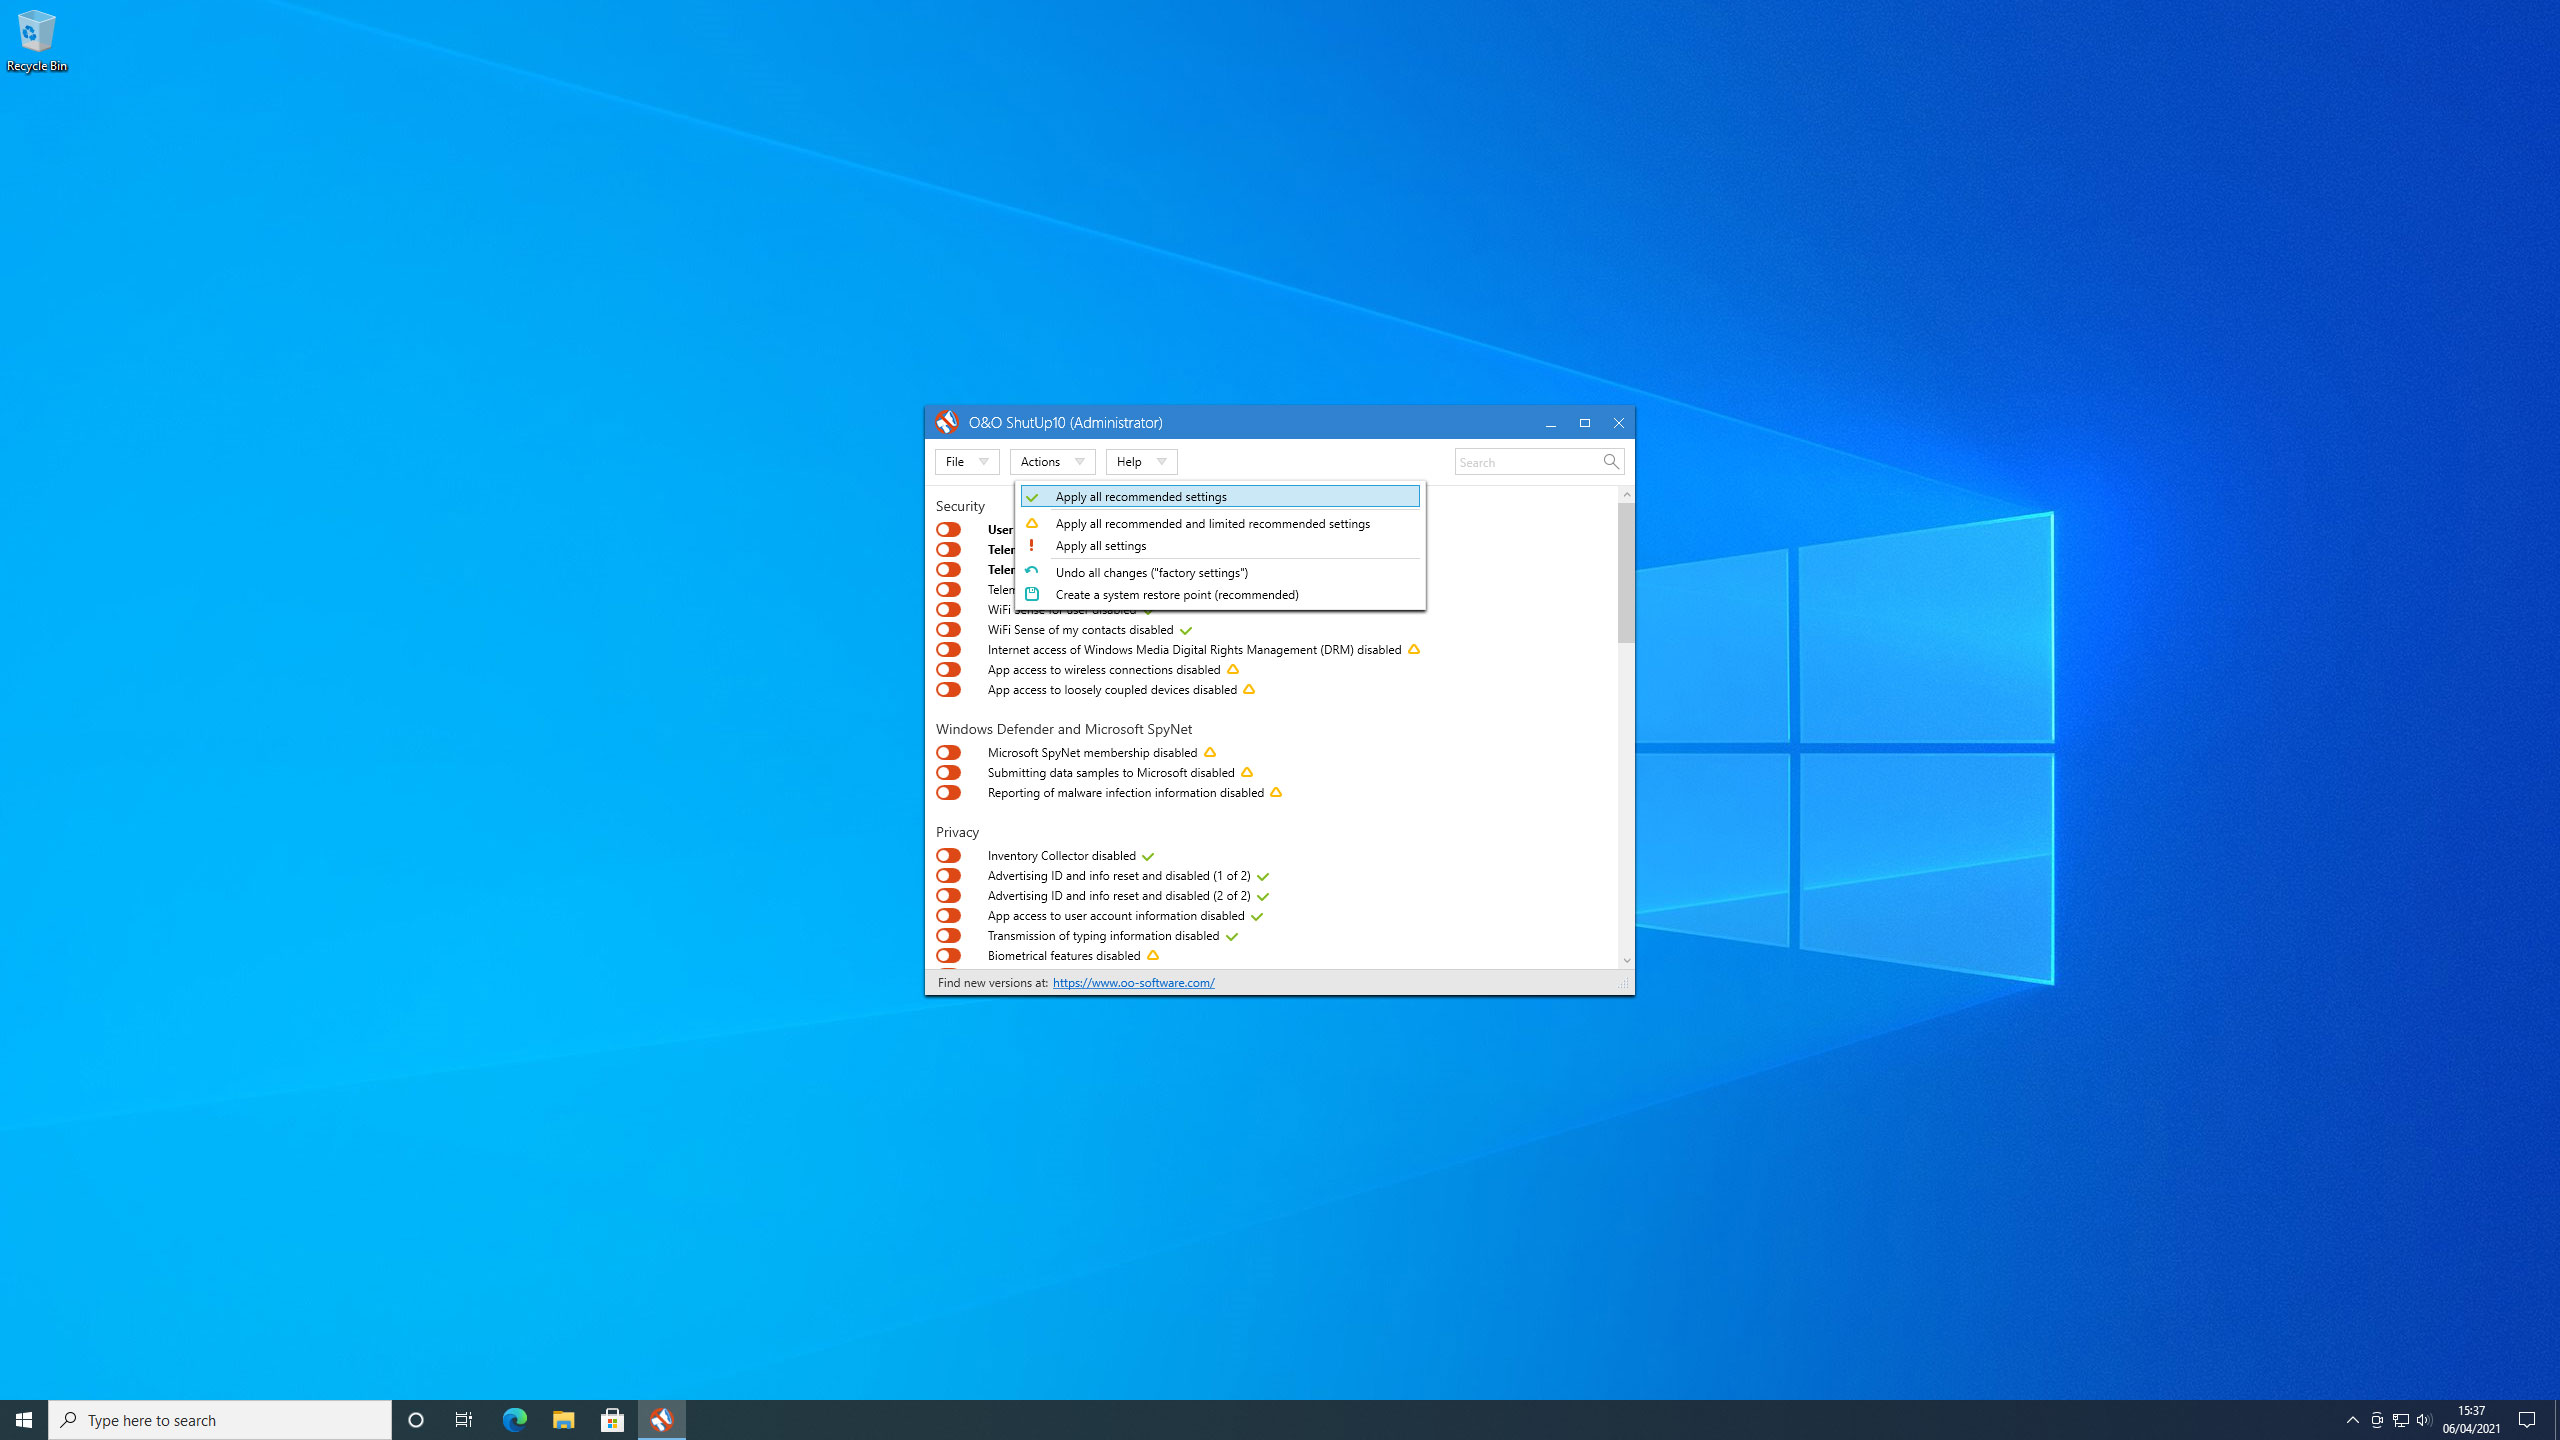Toggle App access to user account information disabled

pyautogui.click(x=948, y=916)
